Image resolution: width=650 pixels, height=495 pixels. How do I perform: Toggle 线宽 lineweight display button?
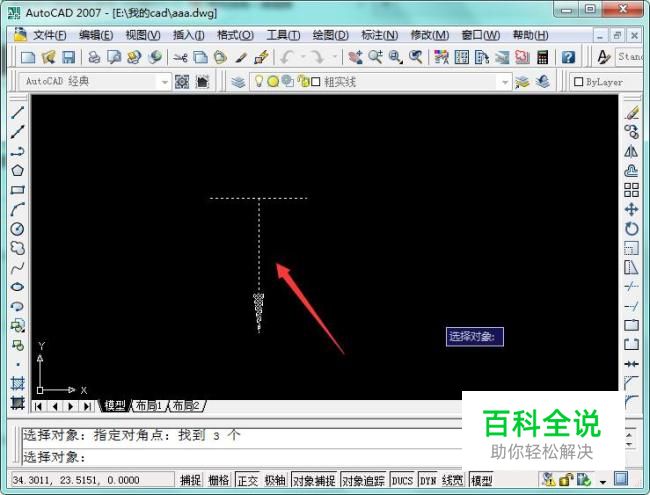(452, 480)
